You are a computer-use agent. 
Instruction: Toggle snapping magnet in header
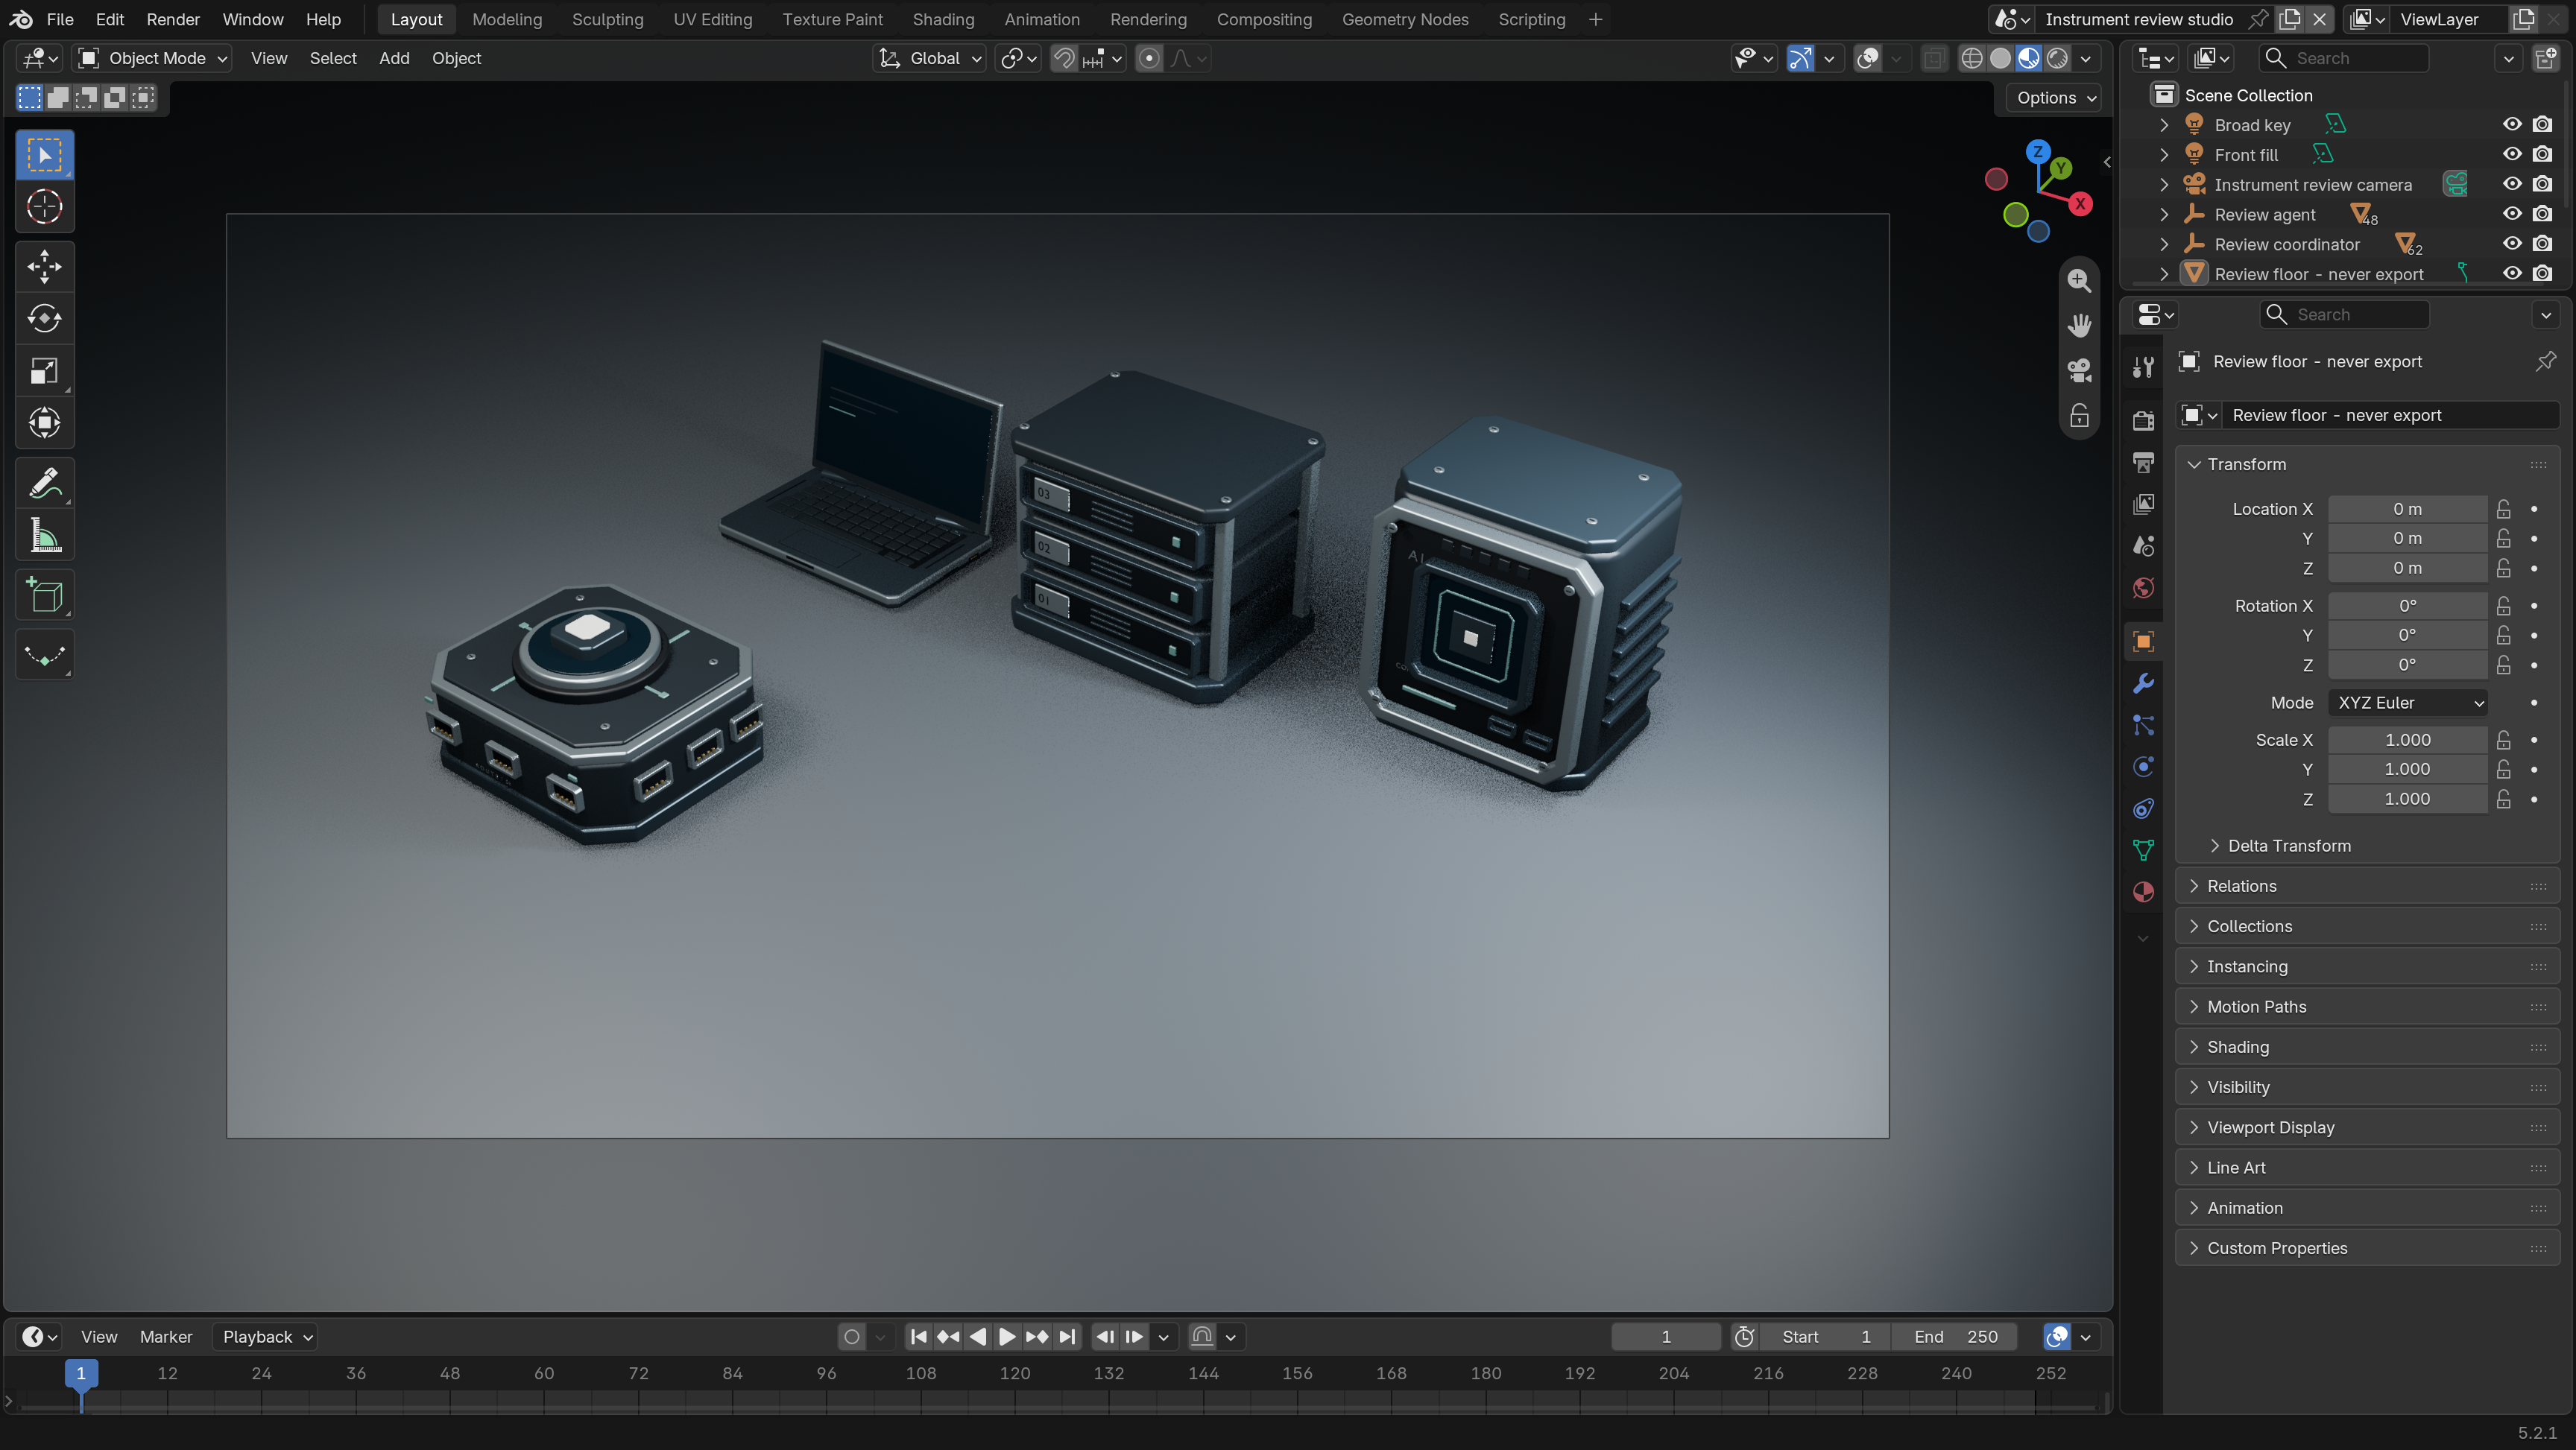coord(1064,58)
